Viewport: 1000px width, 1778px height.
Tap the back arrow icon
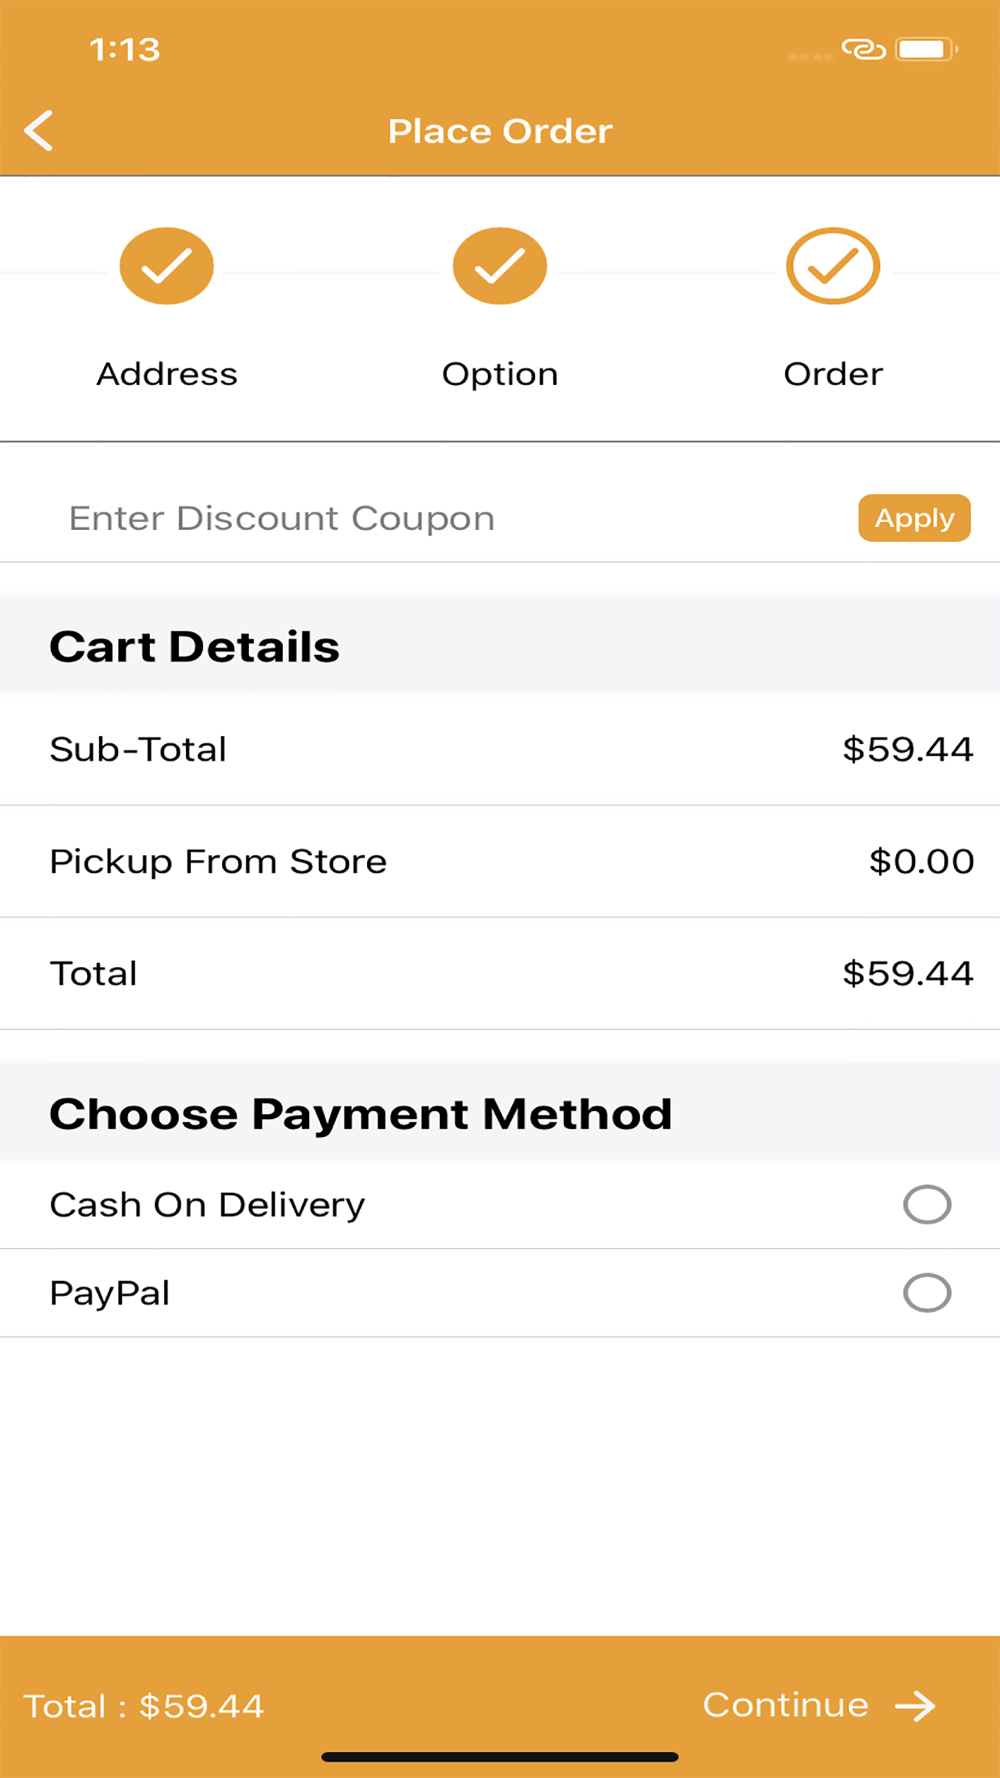[x=38, y=131]
